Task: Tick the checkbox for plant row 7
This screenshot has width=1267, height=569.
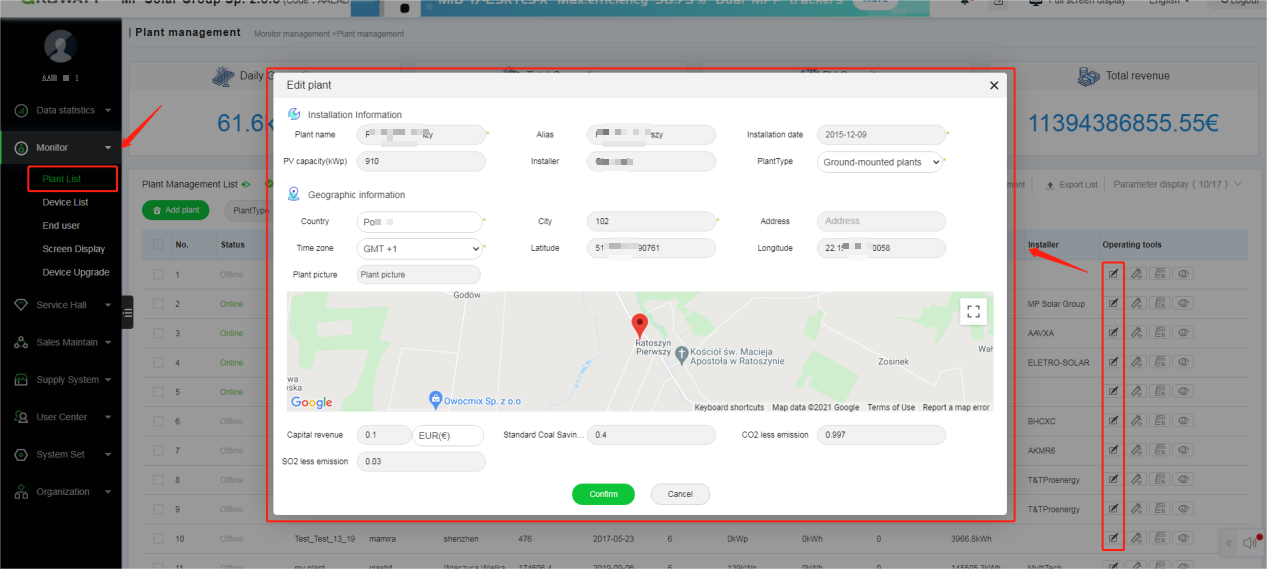Action: (x=158, y=450)
